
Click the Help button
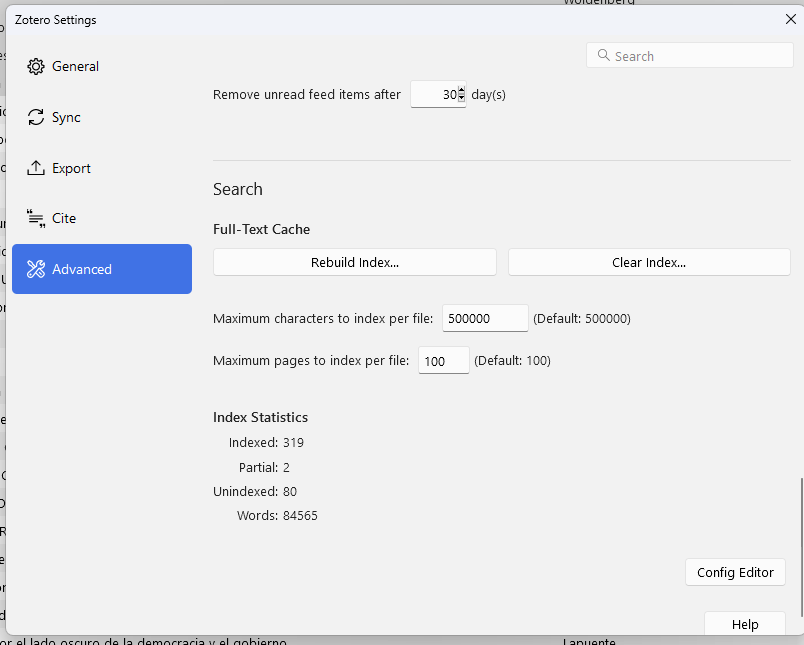click(745, 624)
